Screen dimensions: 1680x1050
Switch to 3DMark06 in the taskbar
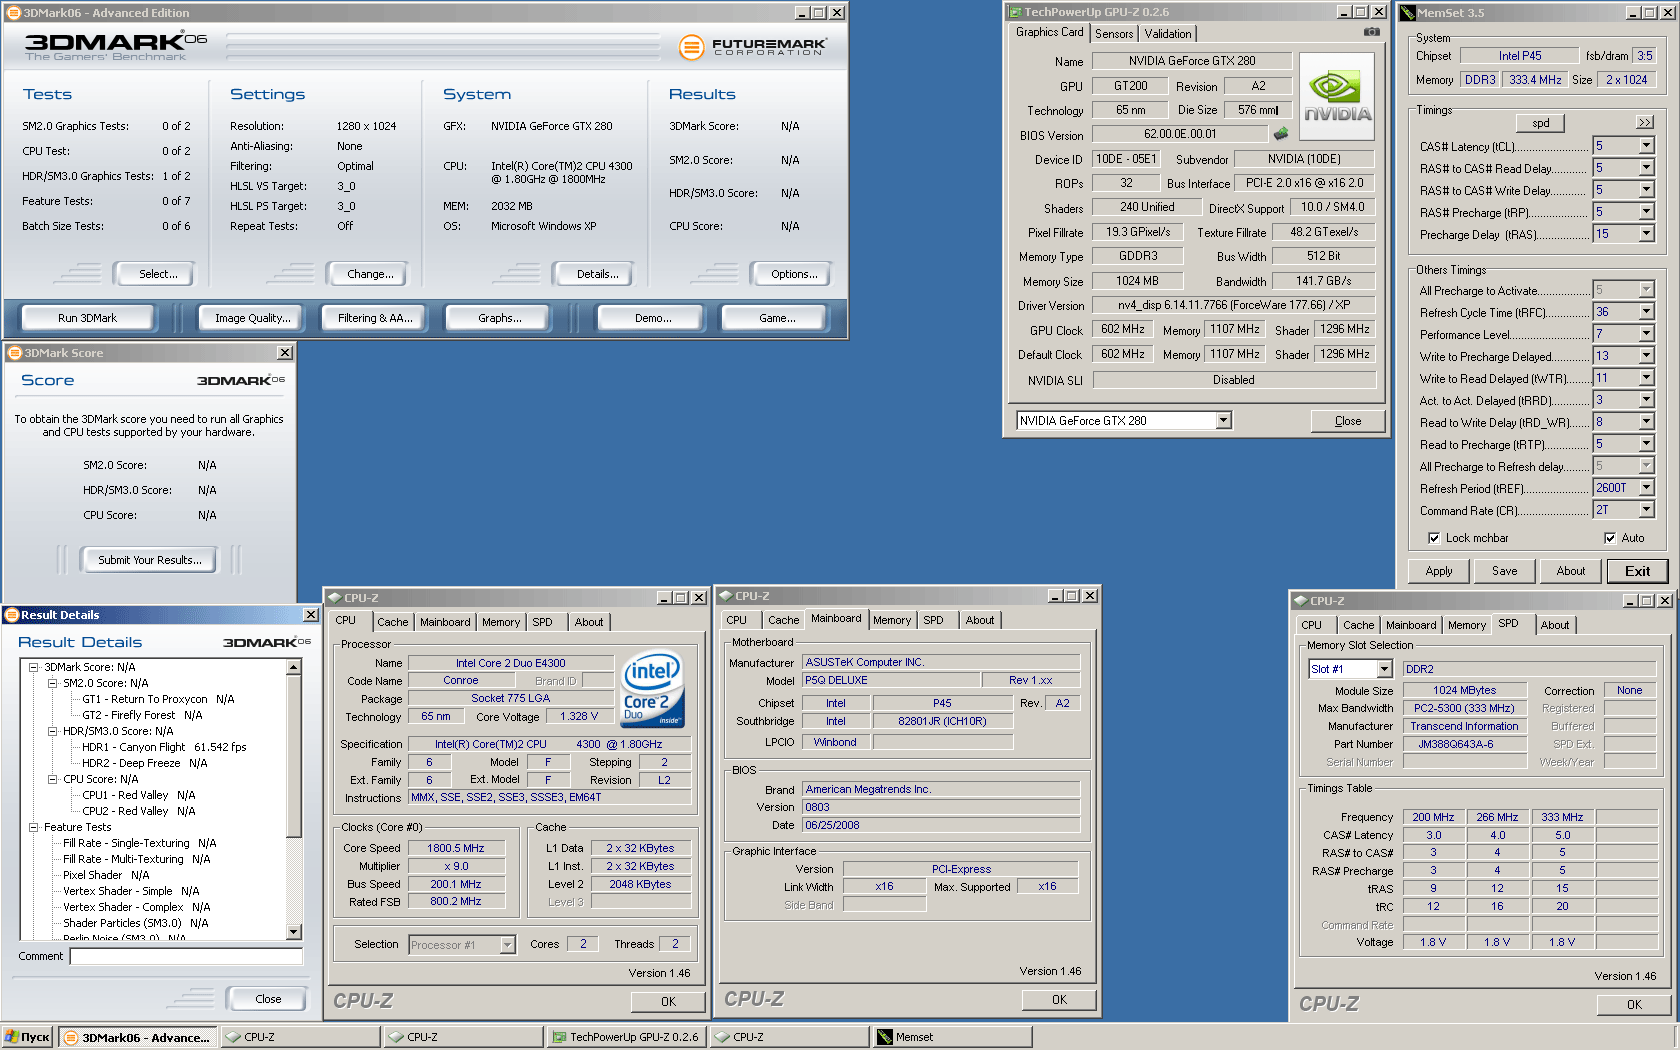pos(137,1037)
